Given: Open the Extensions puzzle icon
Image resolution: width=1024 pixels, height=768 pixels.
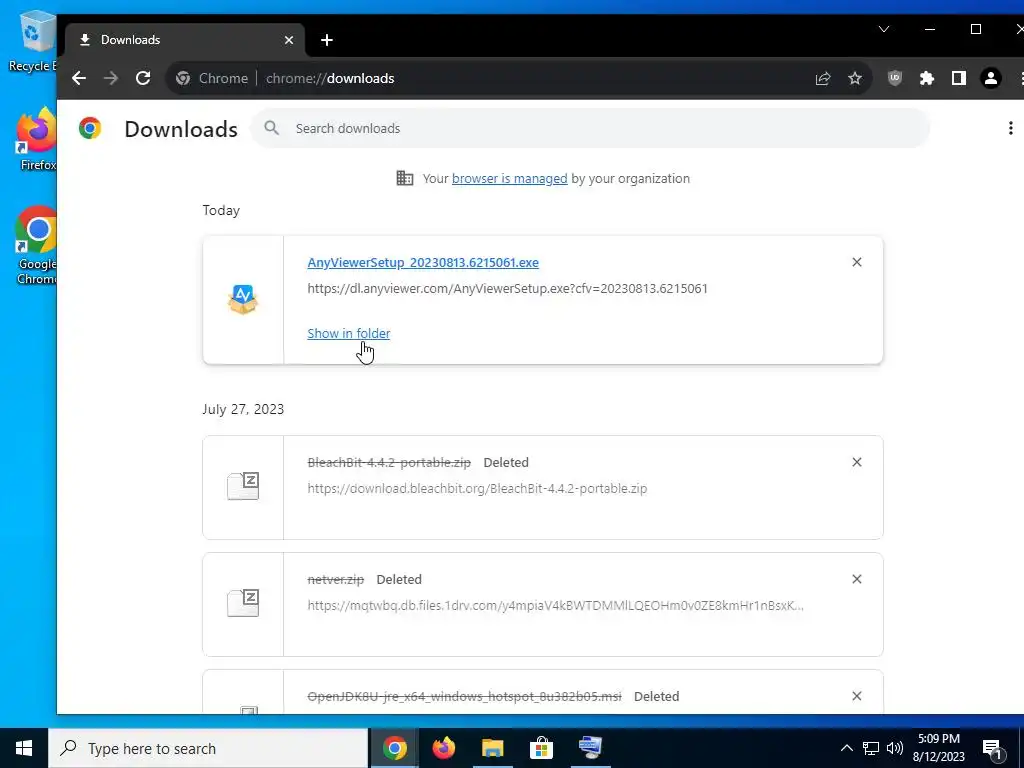Looking at the screenshot, I should coord(927,78).
